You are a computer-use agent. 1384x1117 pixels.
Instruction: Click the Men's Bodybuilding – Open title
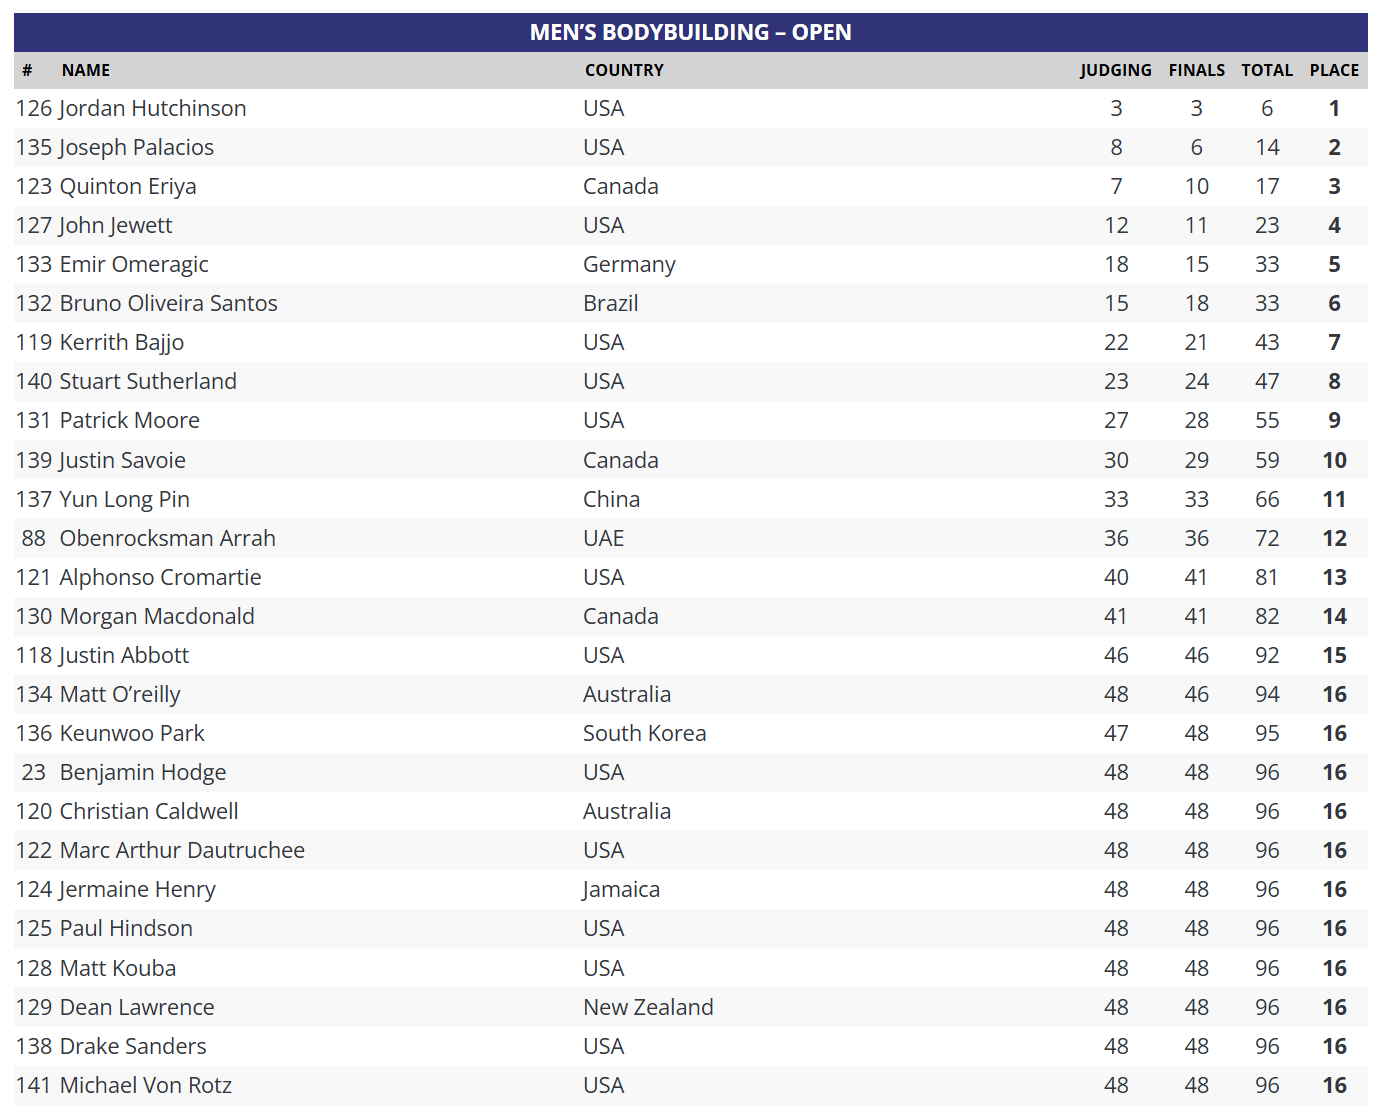pyautogui.click(x=690, y=32)
